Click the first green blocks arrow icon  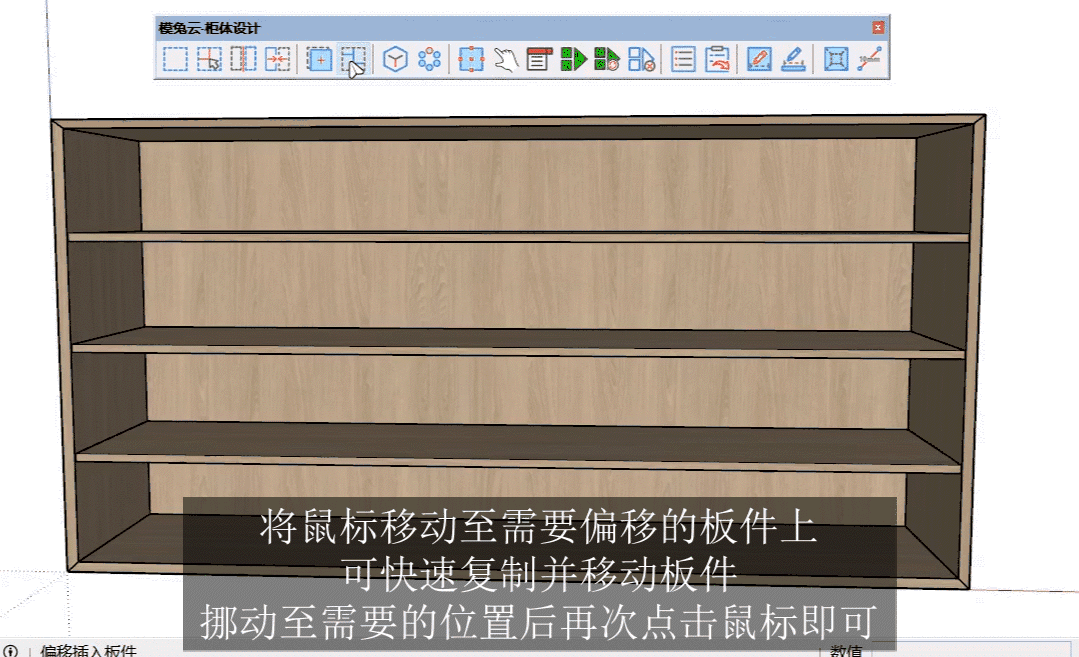tap(573, 60)
